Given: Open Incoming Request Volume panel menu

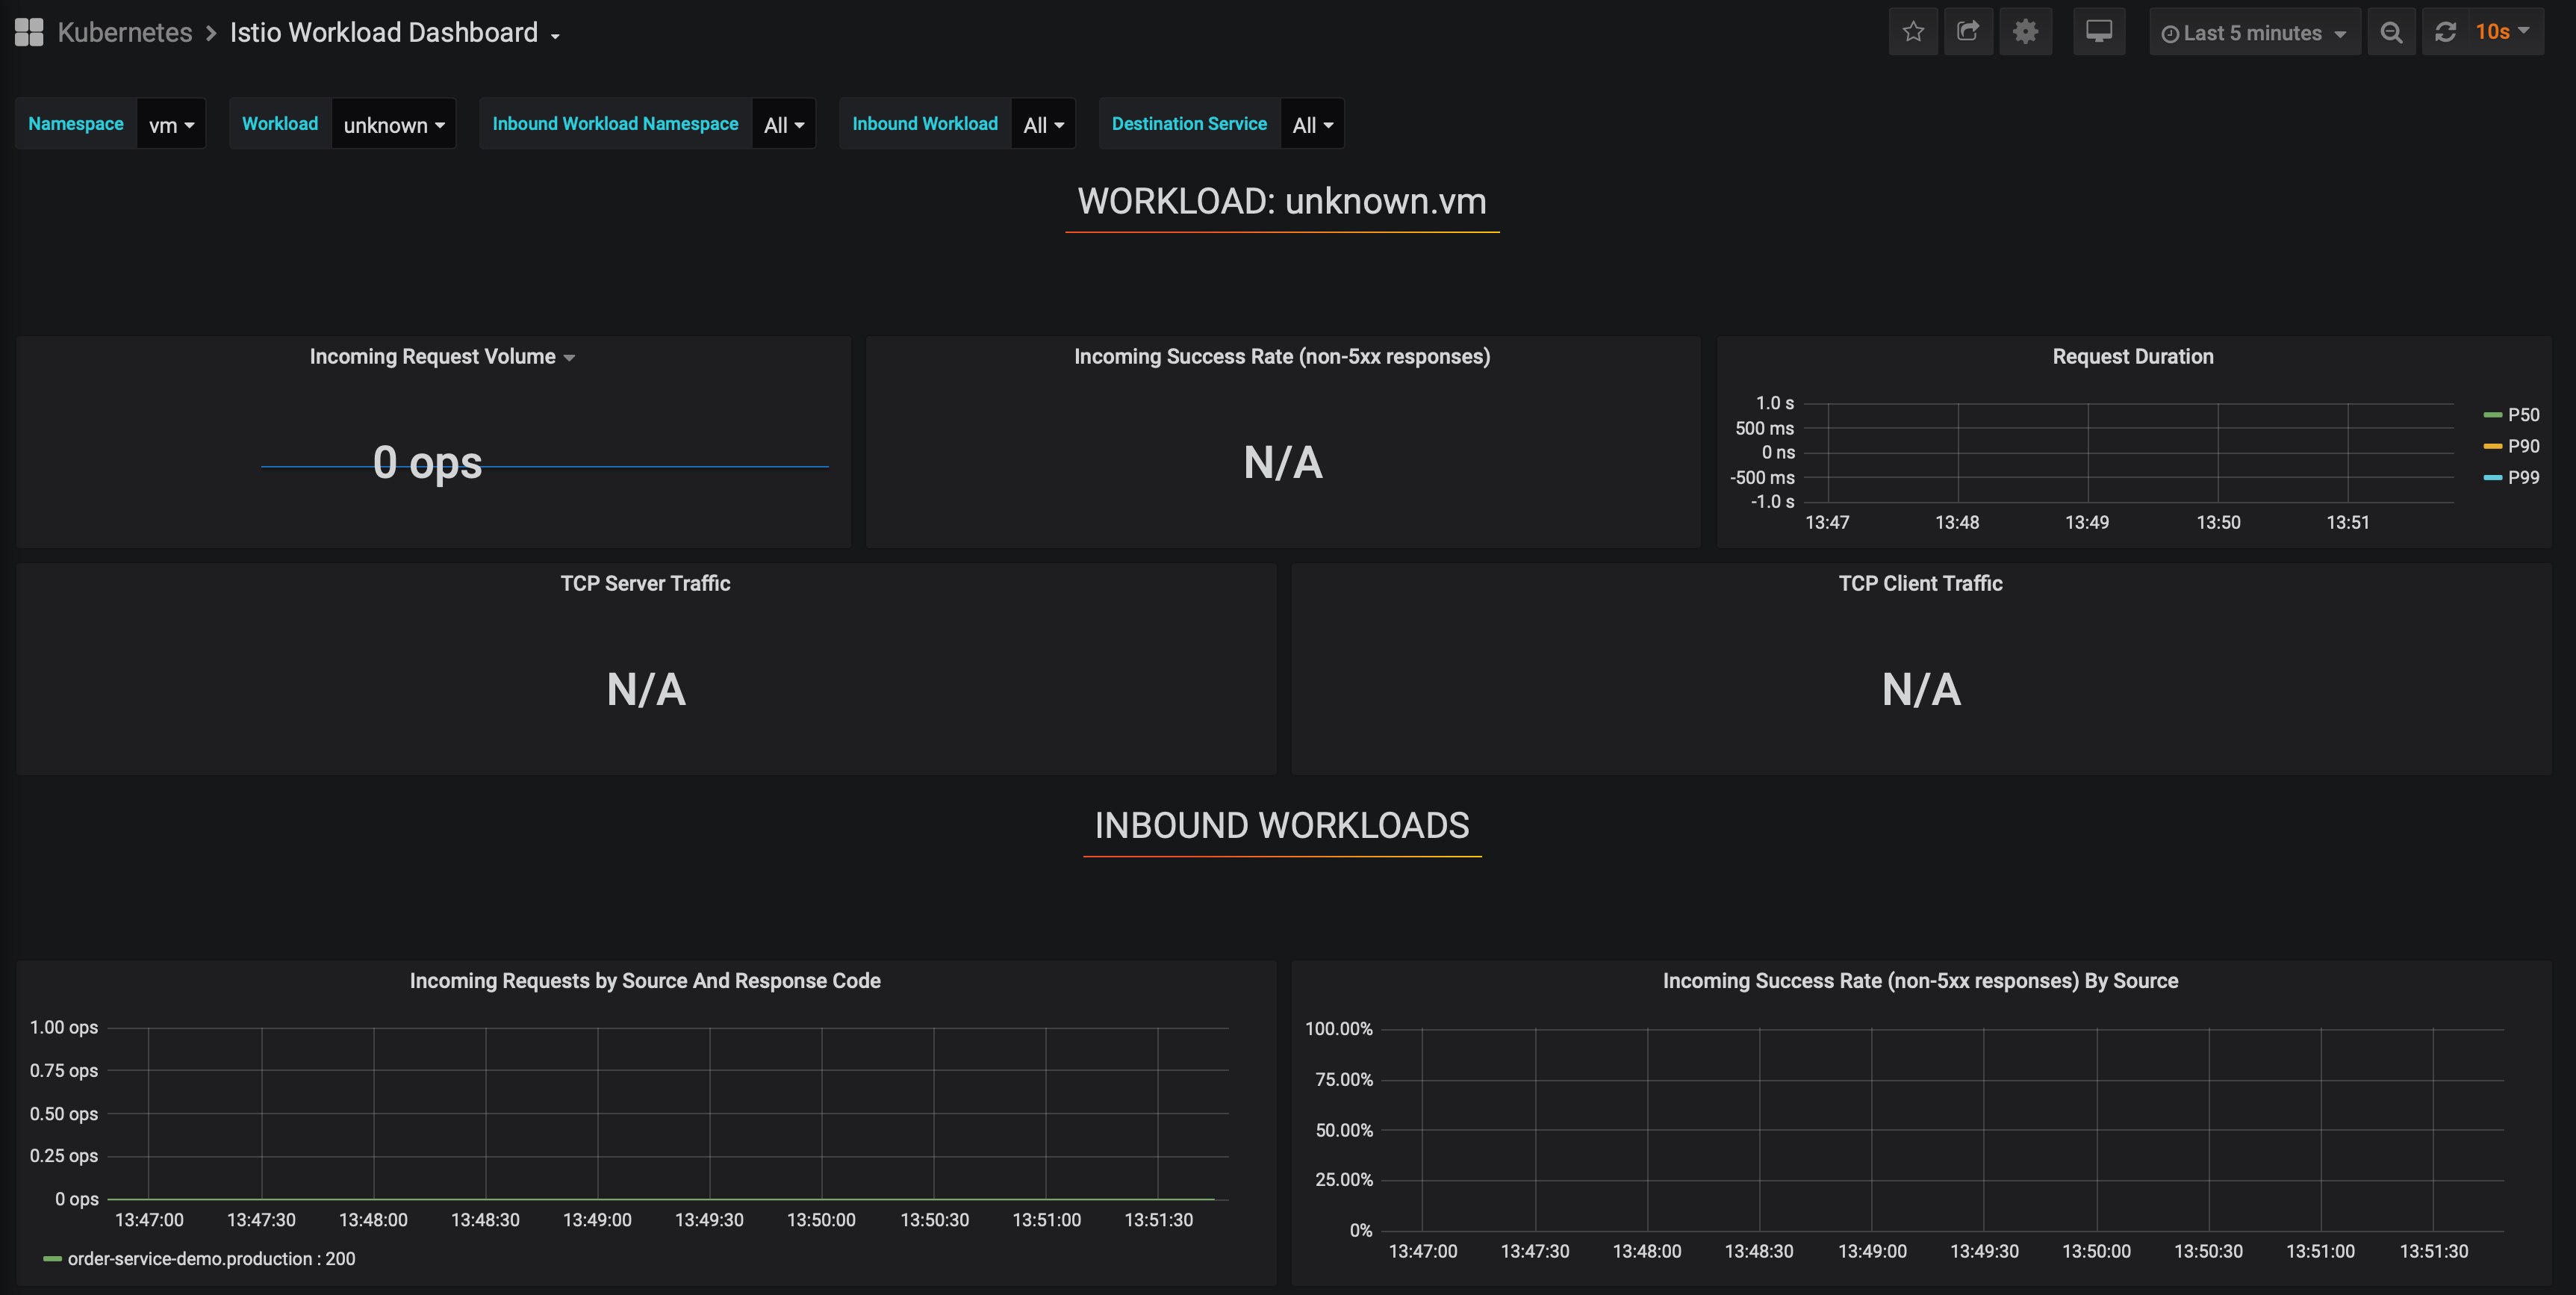Looking at the screenshot, I should pos(441,356).
